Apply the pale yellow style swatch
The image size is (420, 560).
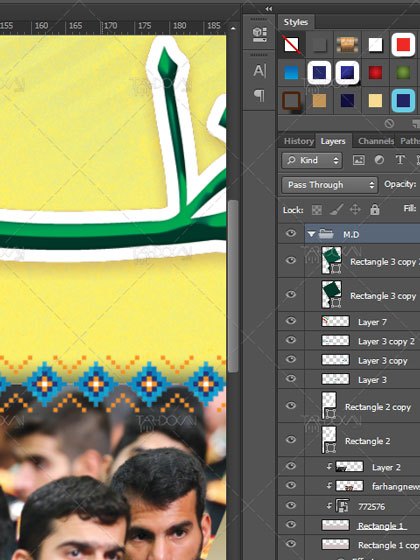375,101
